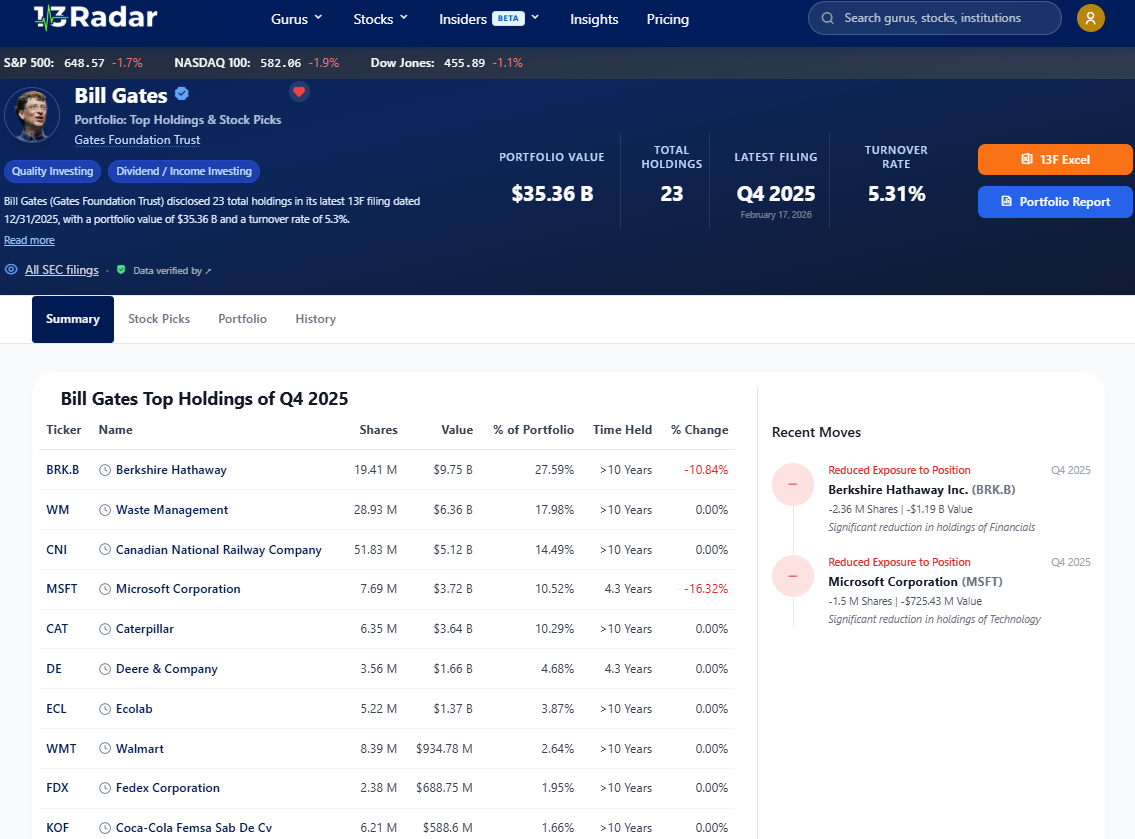Click the % of Portfolio column header
Screen dimensions: 1135x839
[x=533, y=430]
